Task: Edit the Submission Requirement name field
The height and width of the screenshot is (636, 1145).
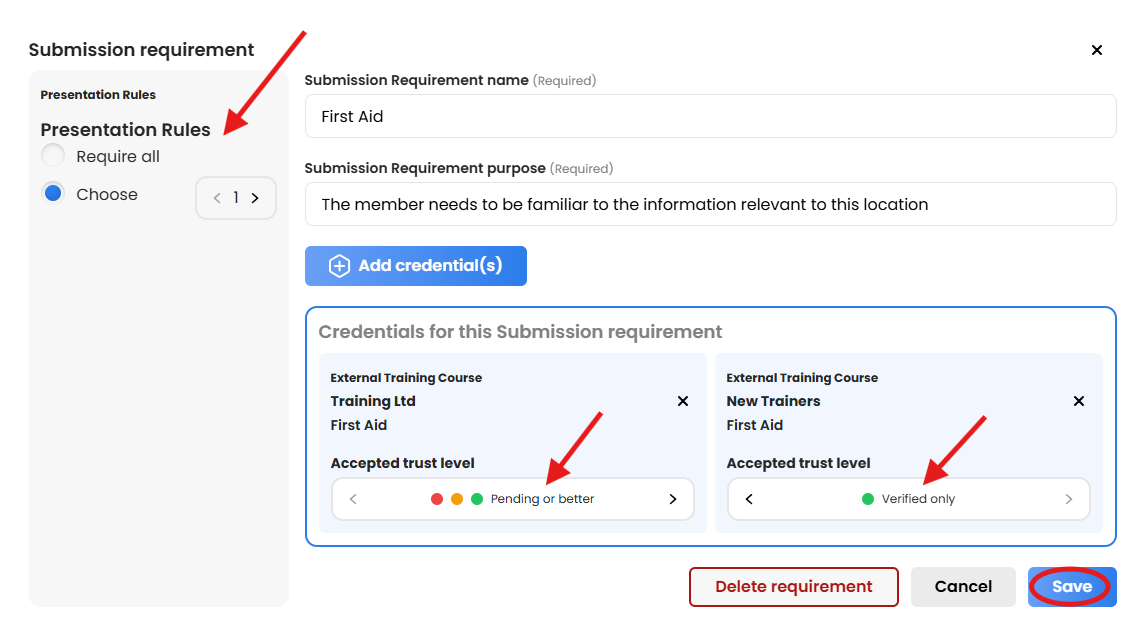Action: [x=710, y=116]
